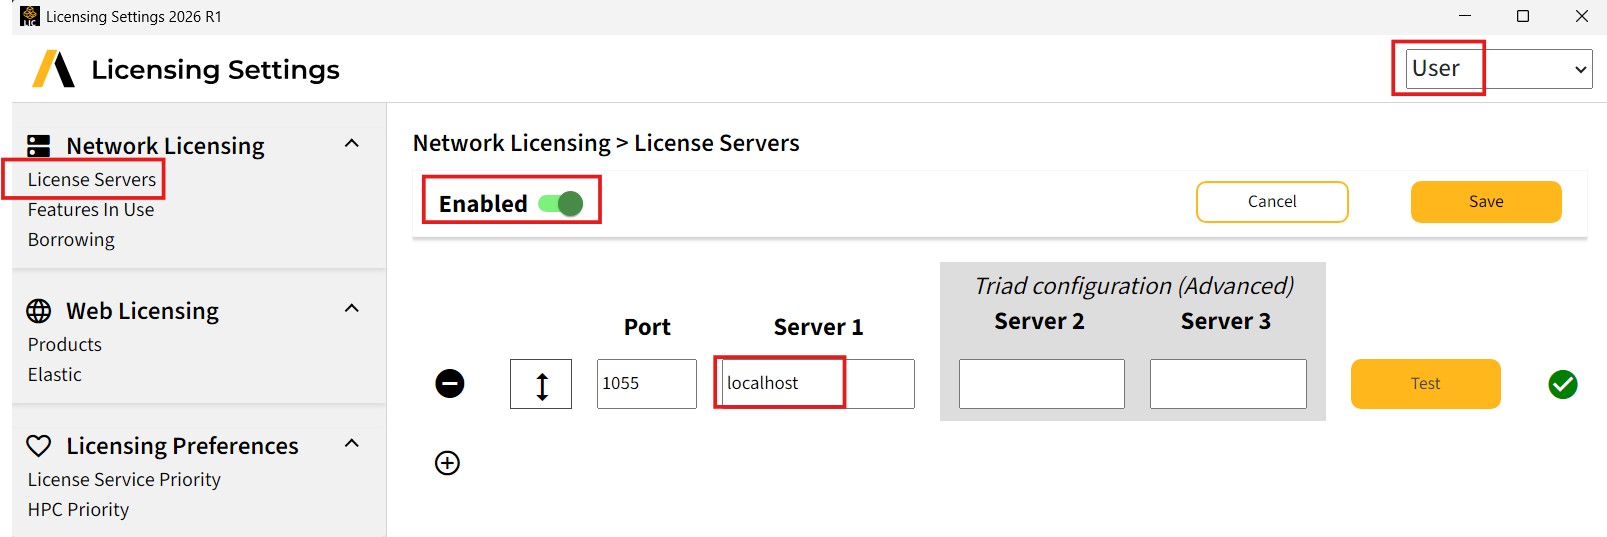This screenshot has width=1607, height=537.
Task: Click the Cancel button
Action: pyautogui.click(x=1272, y=202)
